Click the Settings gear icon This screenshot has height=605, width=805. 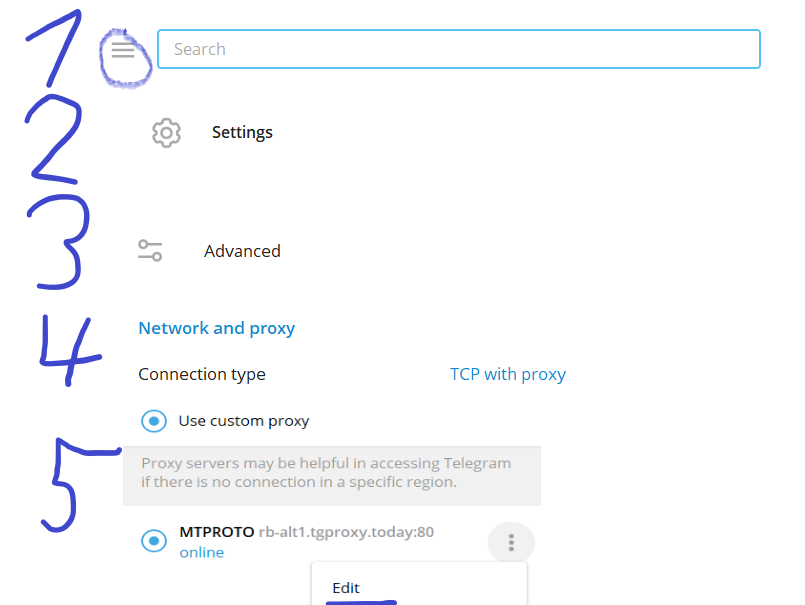pos(166,133)
